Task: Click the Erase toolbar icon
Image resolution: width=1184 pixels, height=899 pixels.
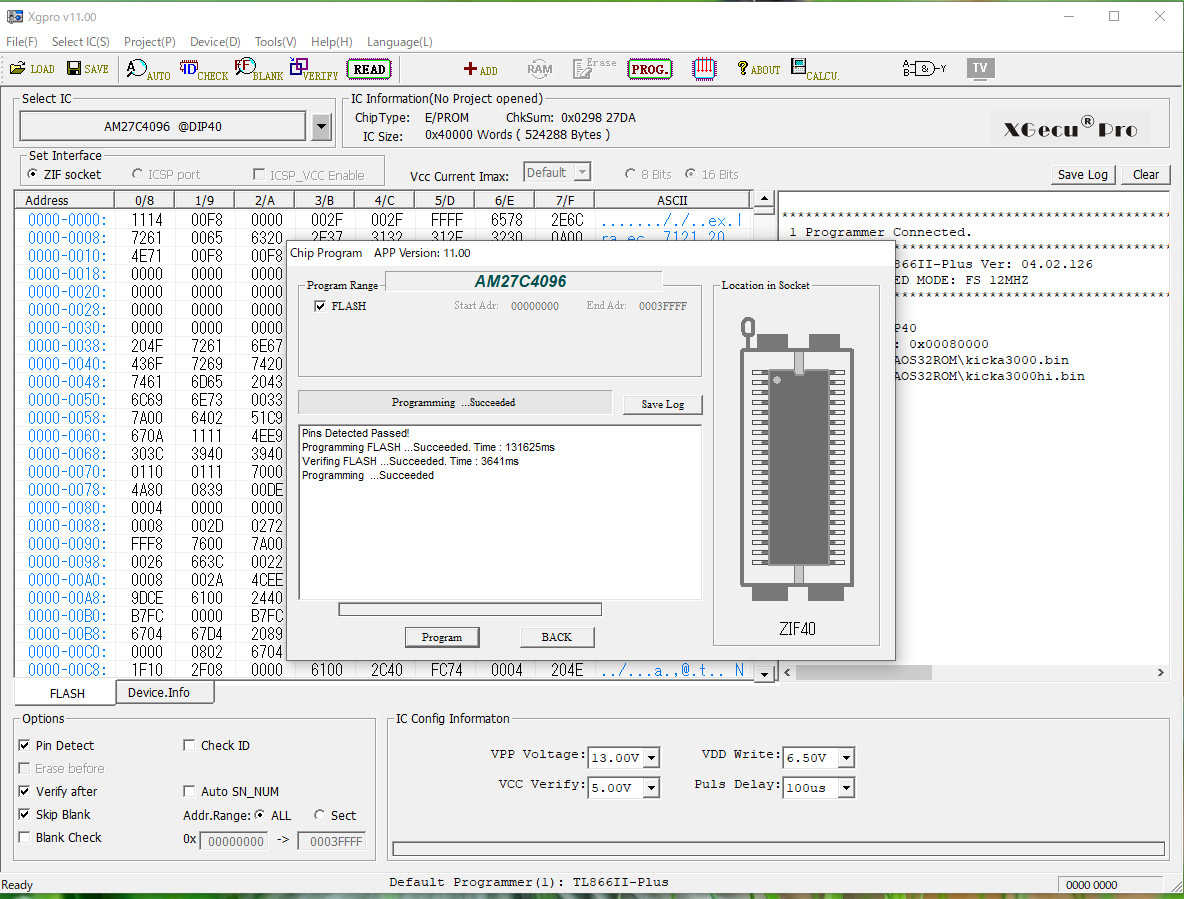Action: click(x=594, y=68)
